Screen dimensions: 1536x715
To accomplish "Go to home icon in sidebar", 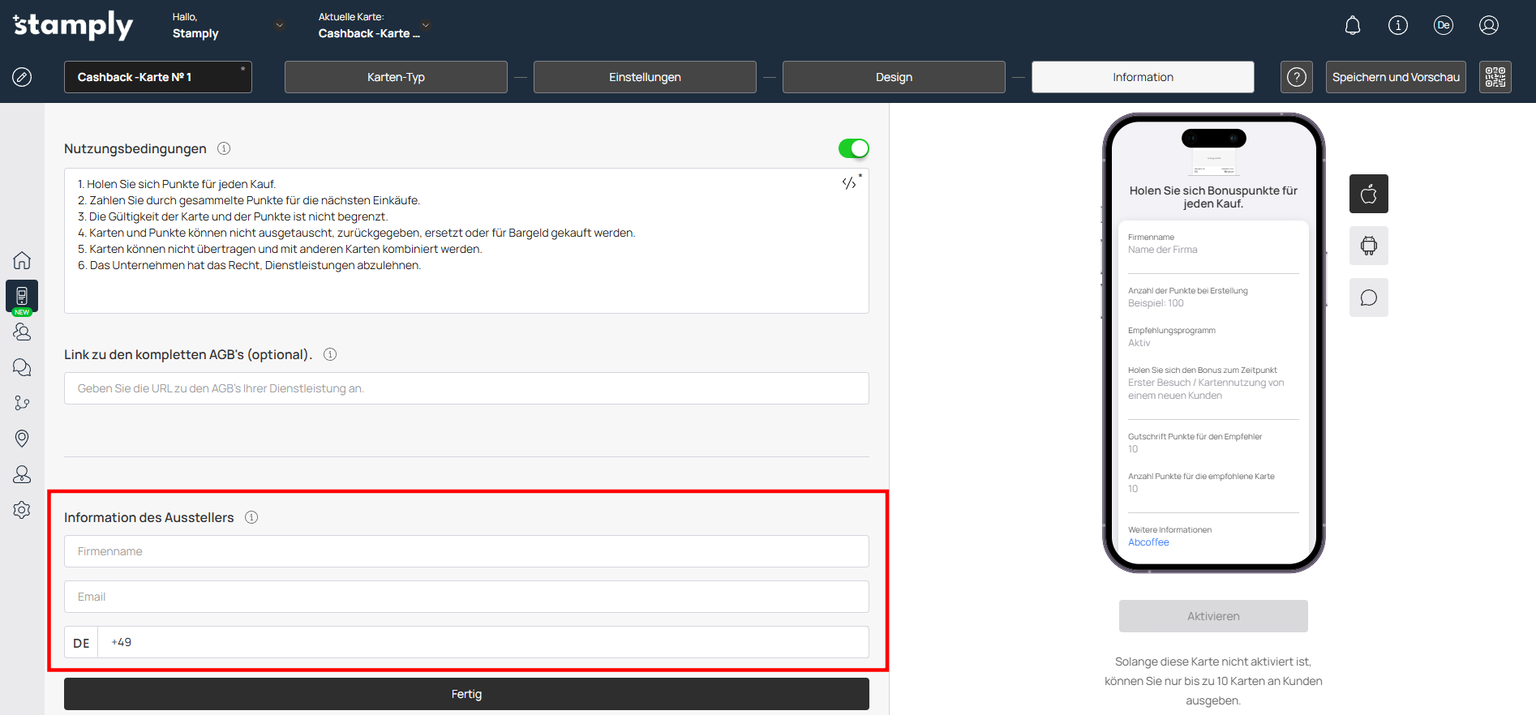I will 21,261.
